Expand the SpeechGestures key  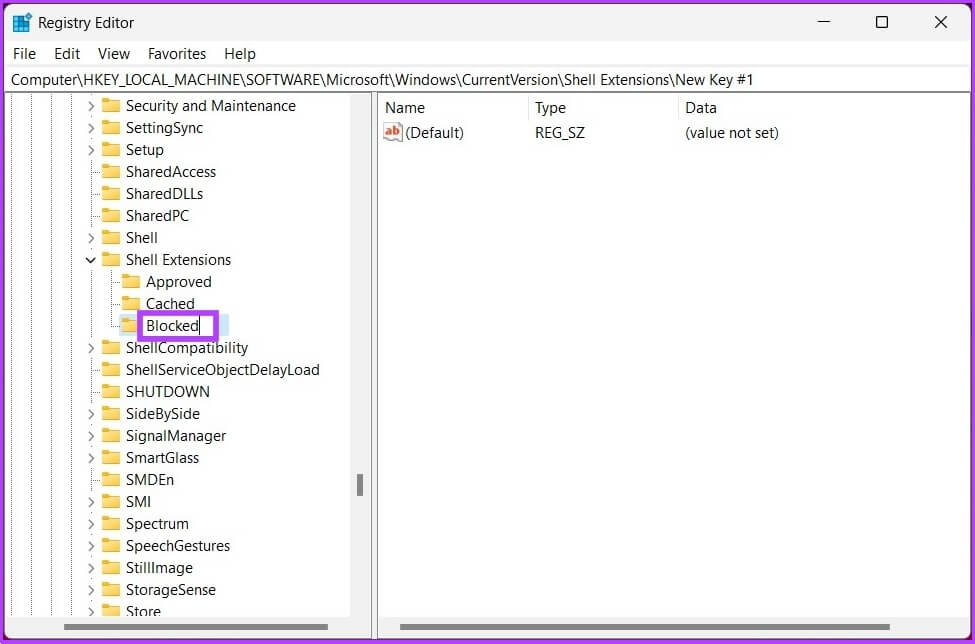pos(91,546)
